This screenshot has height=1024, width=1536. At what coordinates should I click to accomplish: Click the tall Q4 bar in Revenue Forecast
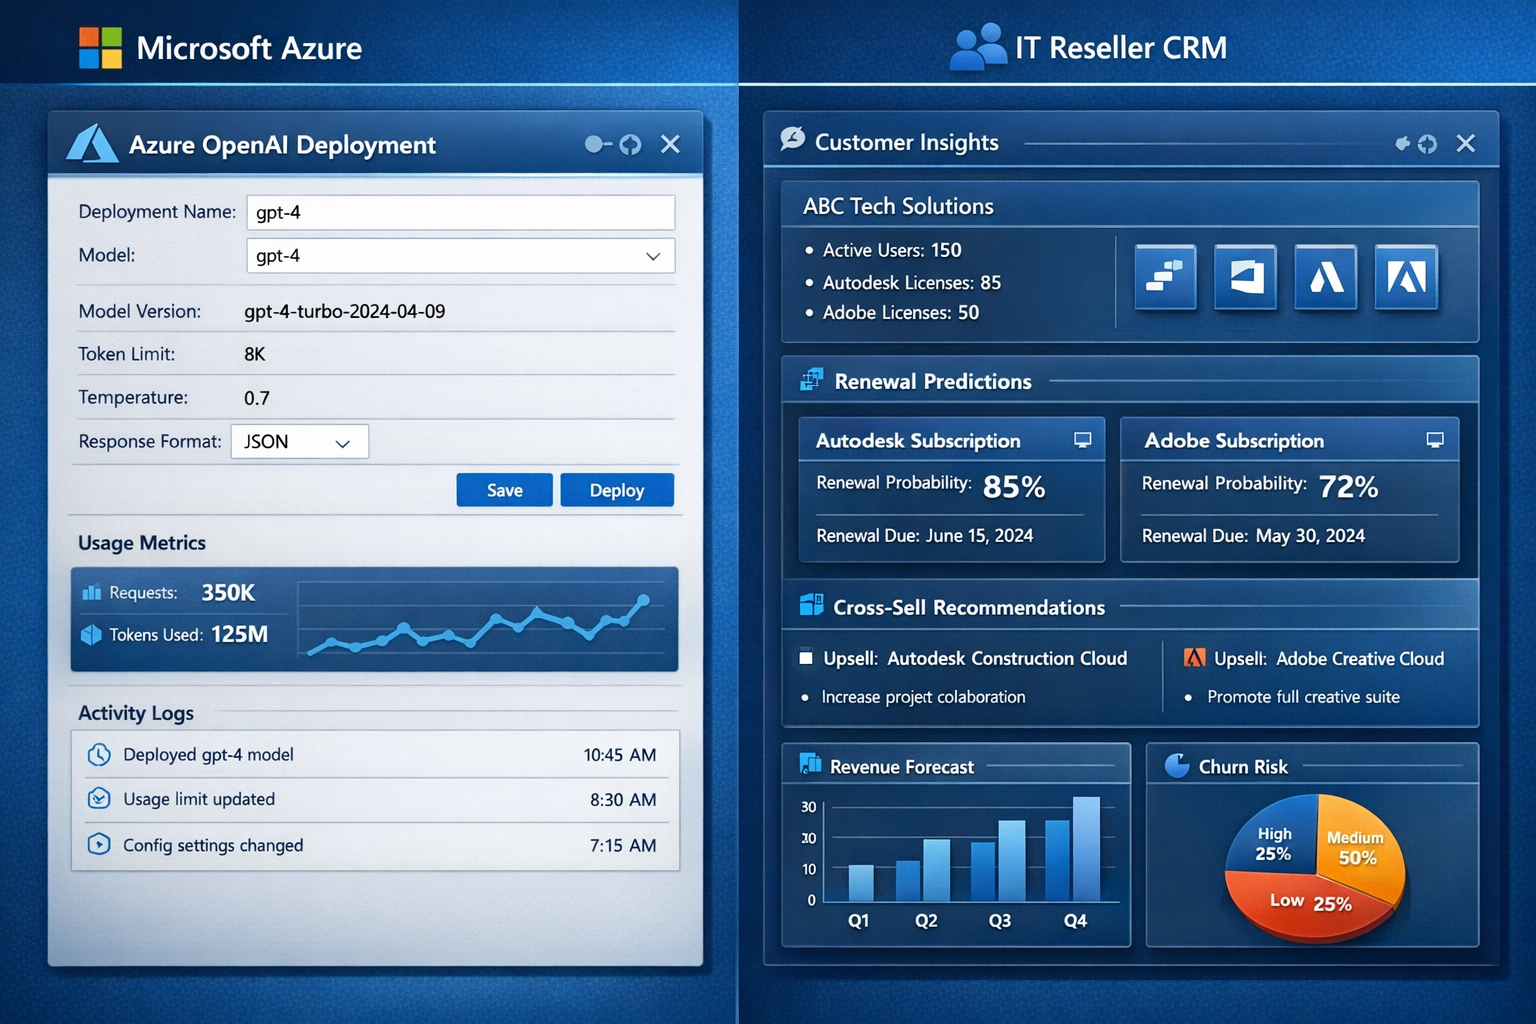[1086, 849]
